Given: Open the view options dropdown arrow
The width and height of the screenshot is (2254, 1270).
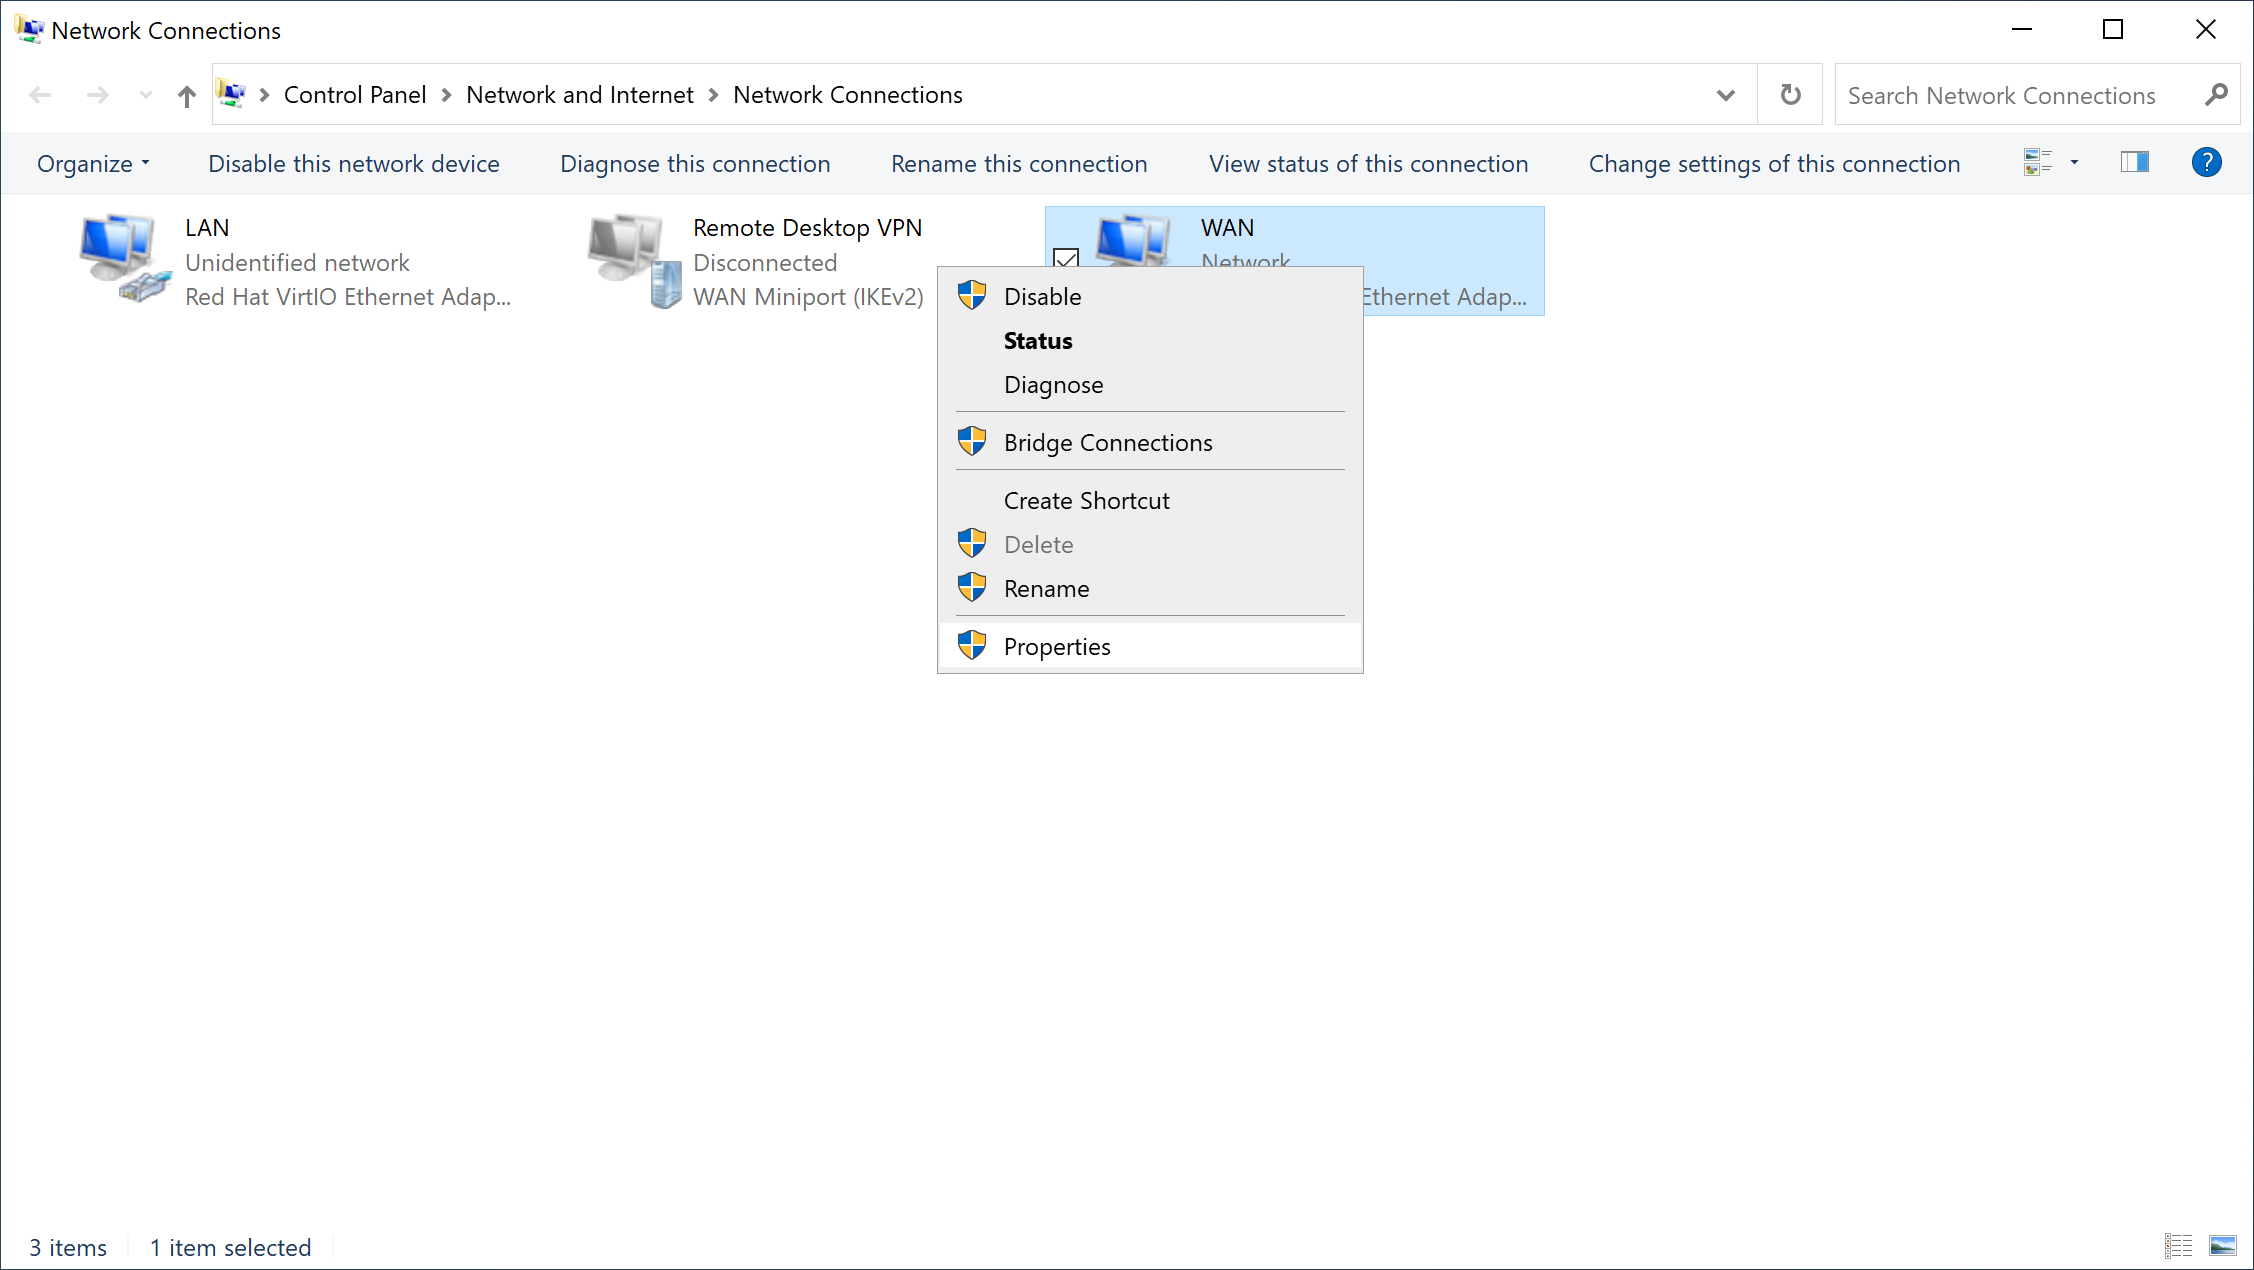Looking at the screenshot, I should [x=2074, y=162].
